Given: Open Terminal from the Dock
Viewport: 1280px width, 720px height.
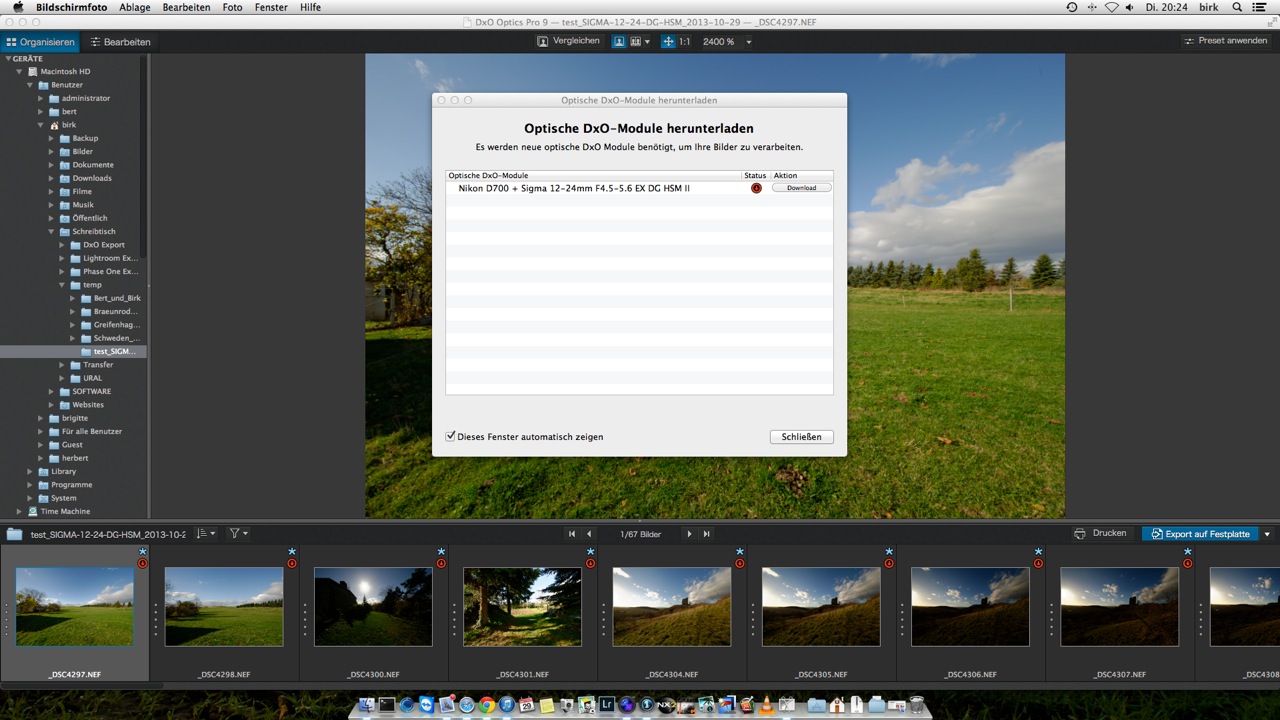Looking at the screenshot, I should (387, 705).
